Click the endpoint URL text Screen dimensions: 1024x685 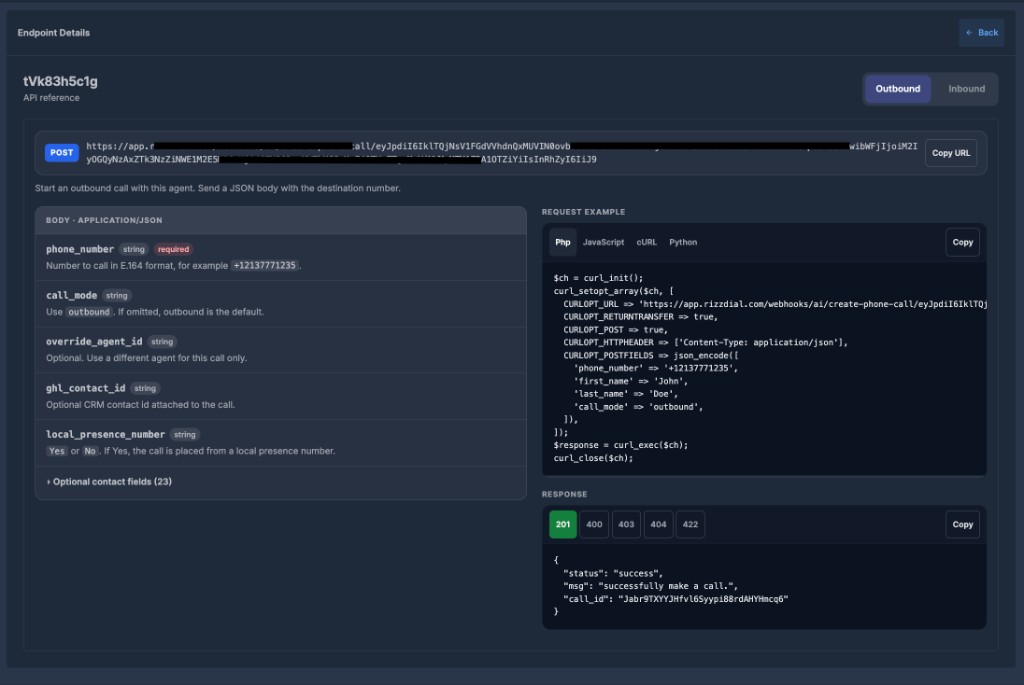(502, 153)
